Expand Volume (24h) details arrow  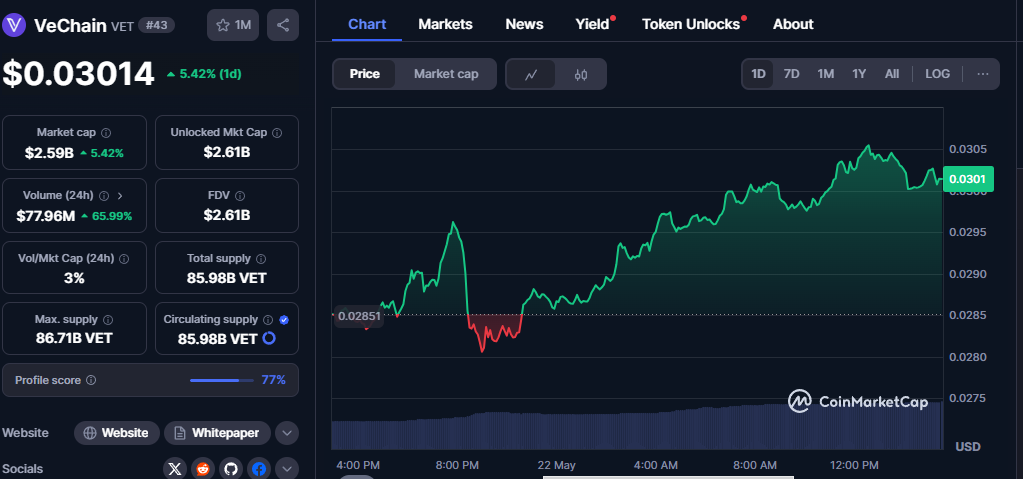pyautogui.click(x=121, y=195)
